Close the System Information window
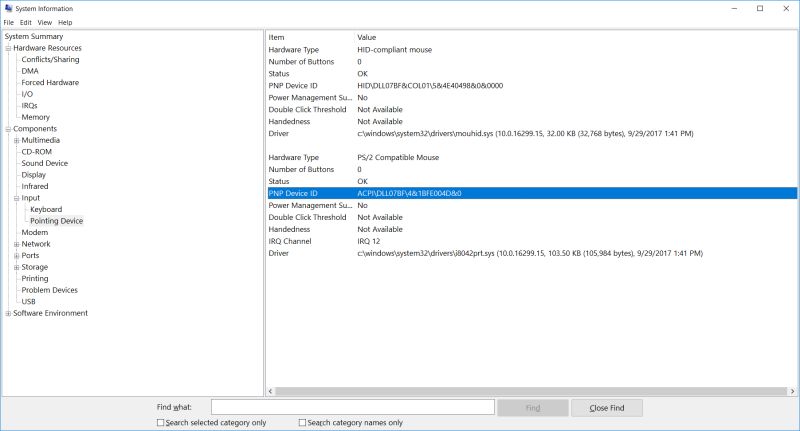The image size is (800, 431). tap(786, 9)
